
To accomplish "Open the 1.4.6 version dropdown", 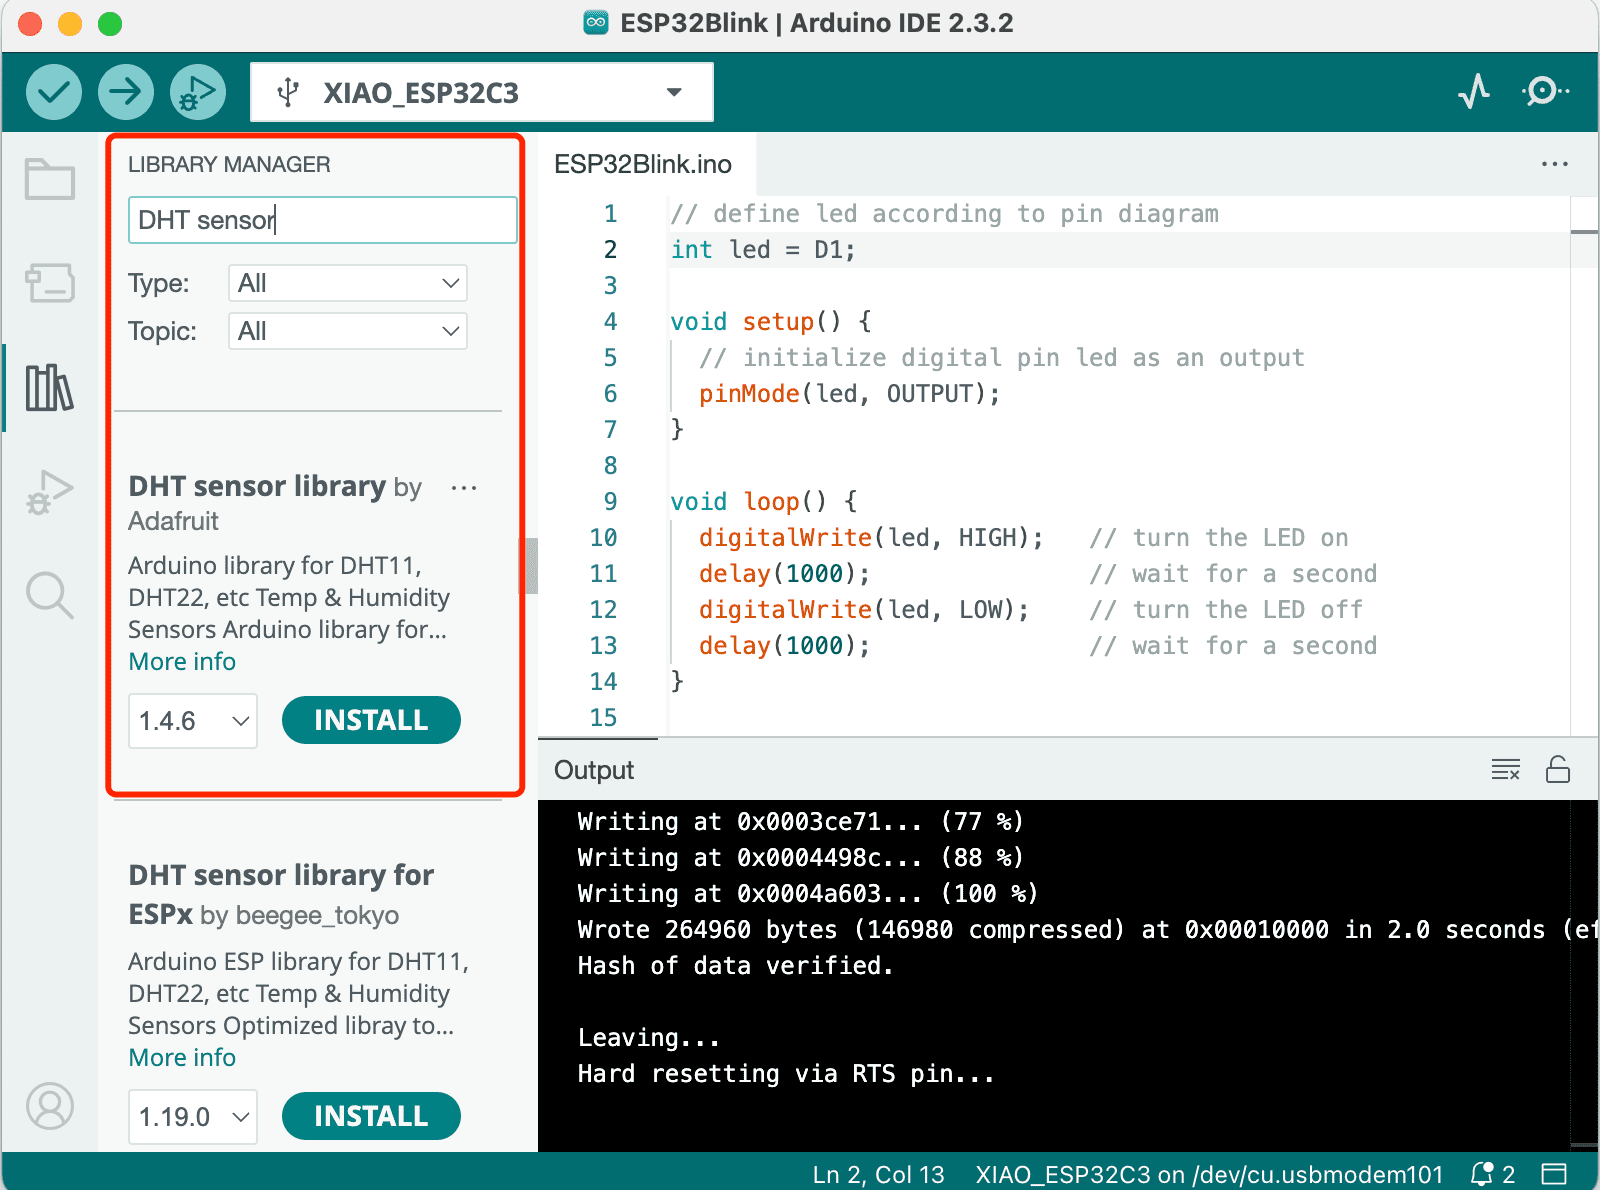I will point(193,721).
